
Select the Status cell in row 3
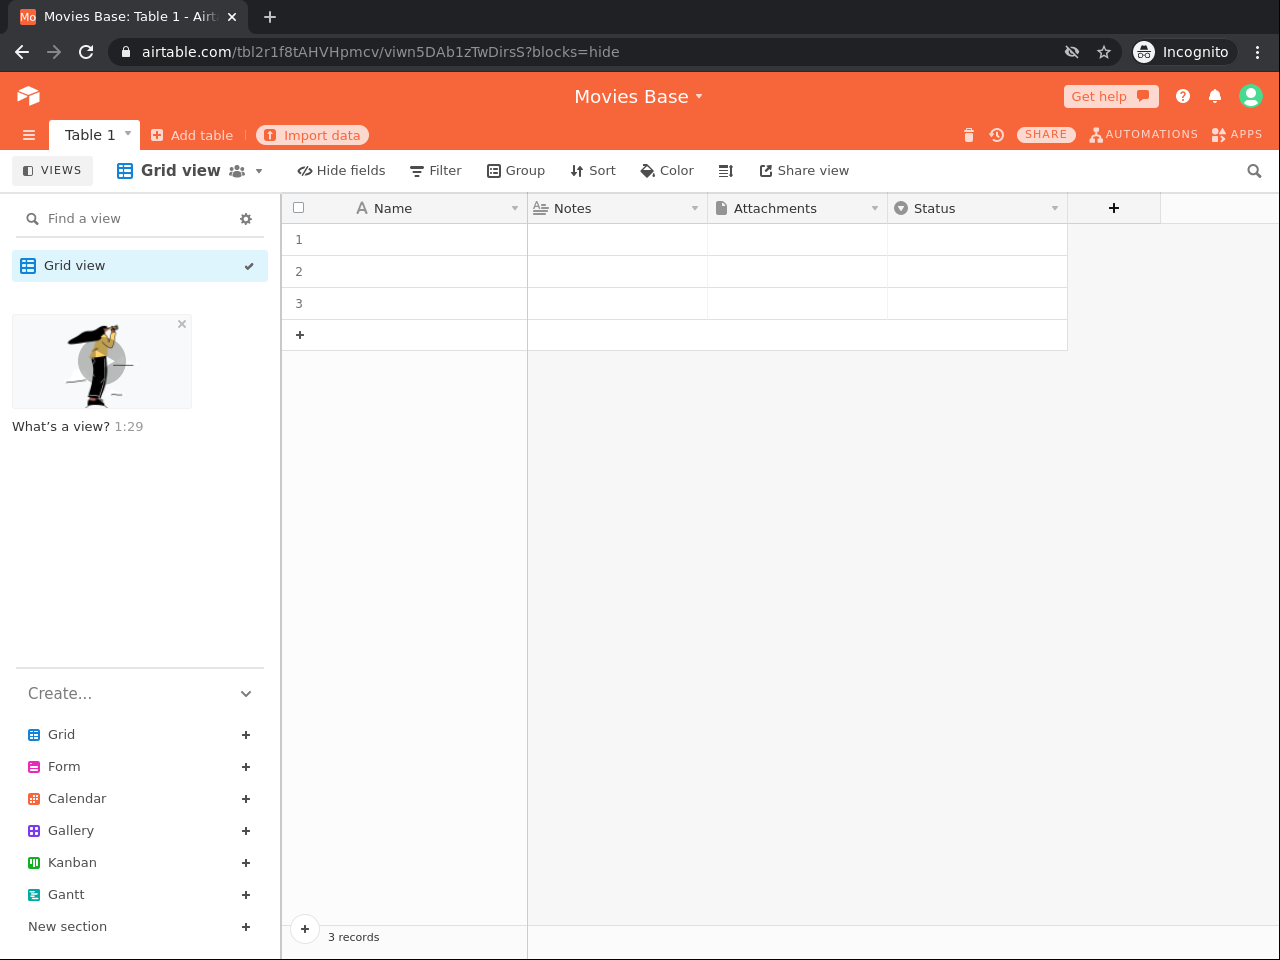click(977, 304)
